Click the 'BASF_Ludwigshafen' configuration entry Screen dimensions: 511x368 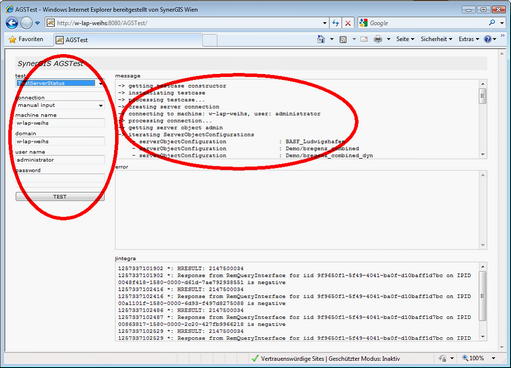(x=315, y=141)
